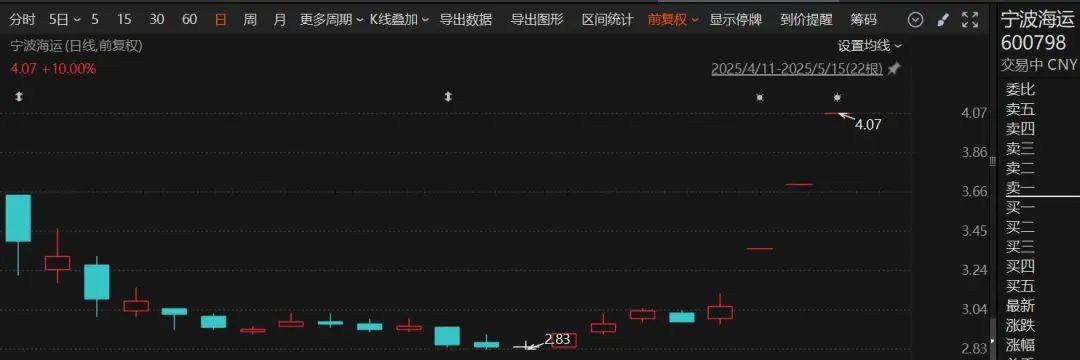Toggle 显示停牌 suspension display
1080x360 pixels.
point(736,20)
